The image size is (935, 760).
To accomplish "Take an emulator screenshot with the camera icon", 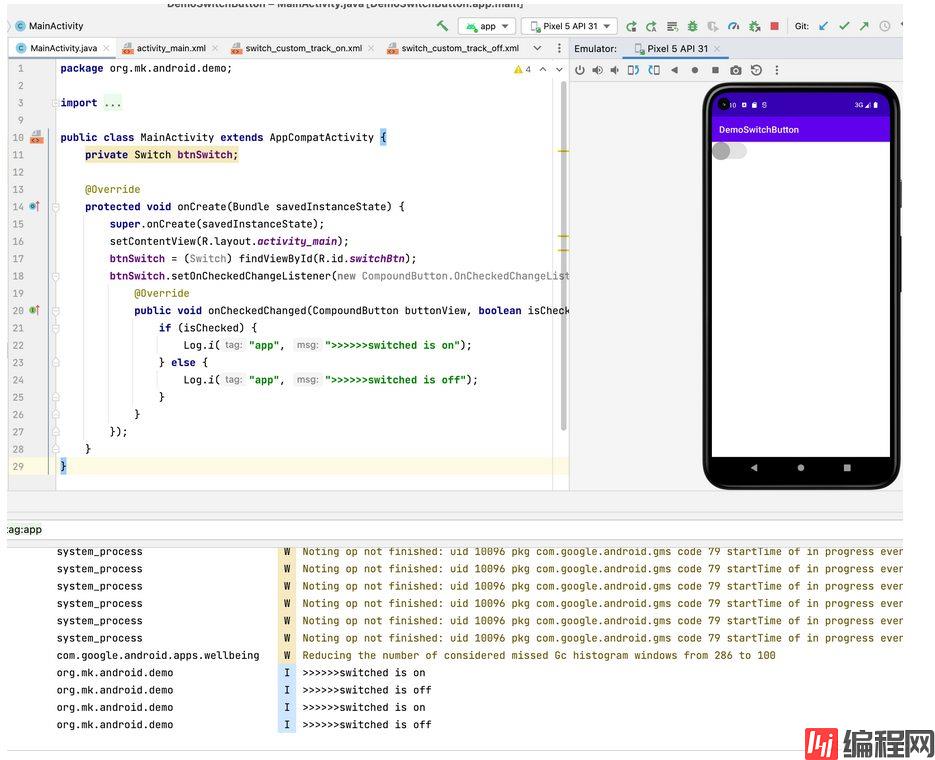I will (x=736, y=70).
